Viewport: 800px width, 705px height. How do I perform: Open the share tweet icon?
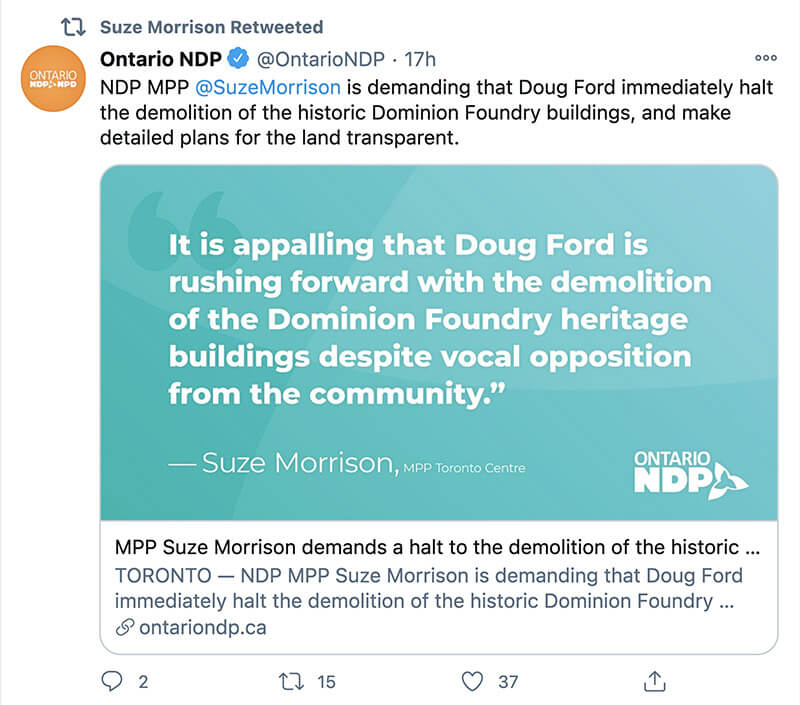(654, 682)
